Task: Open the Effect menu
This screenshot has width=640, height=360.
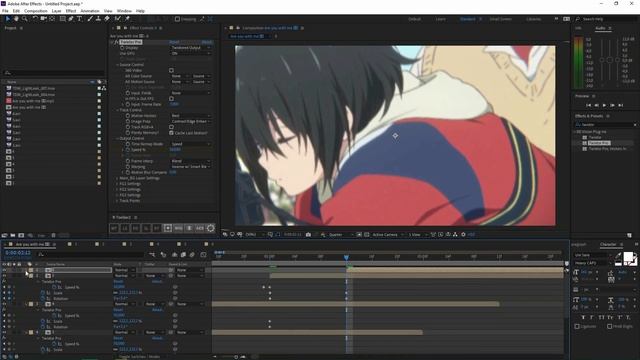Action: (x=71, y=11)
